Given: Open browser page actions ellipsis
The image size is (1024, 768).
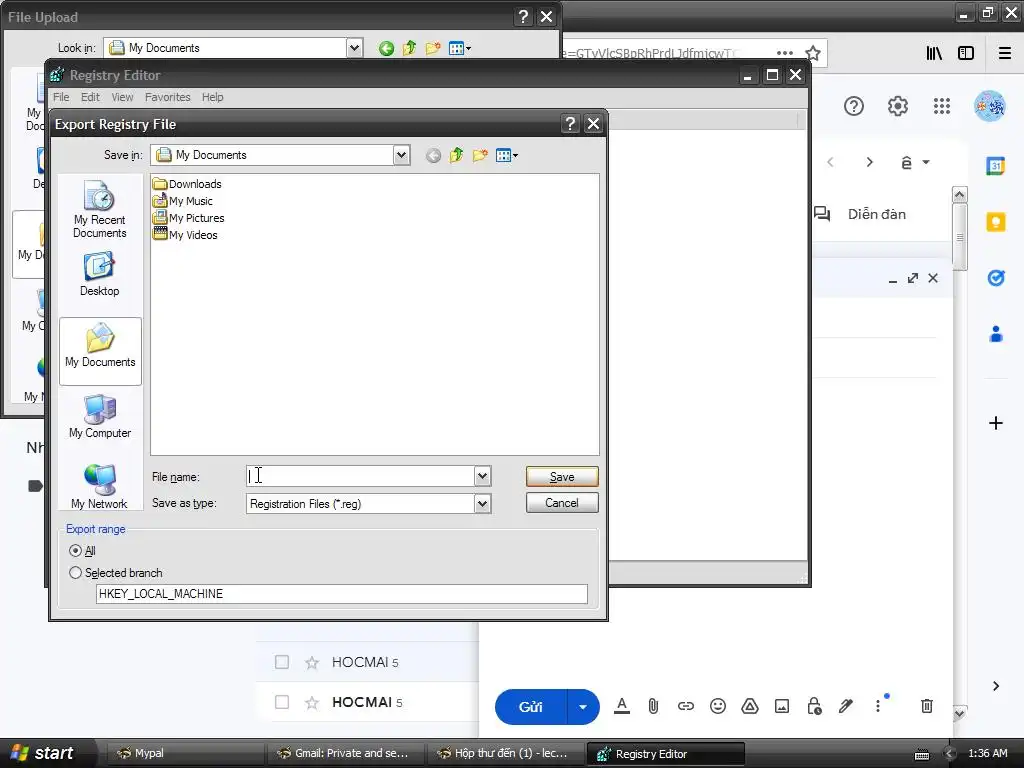Looking at the screenshot, I should (785, 53).
